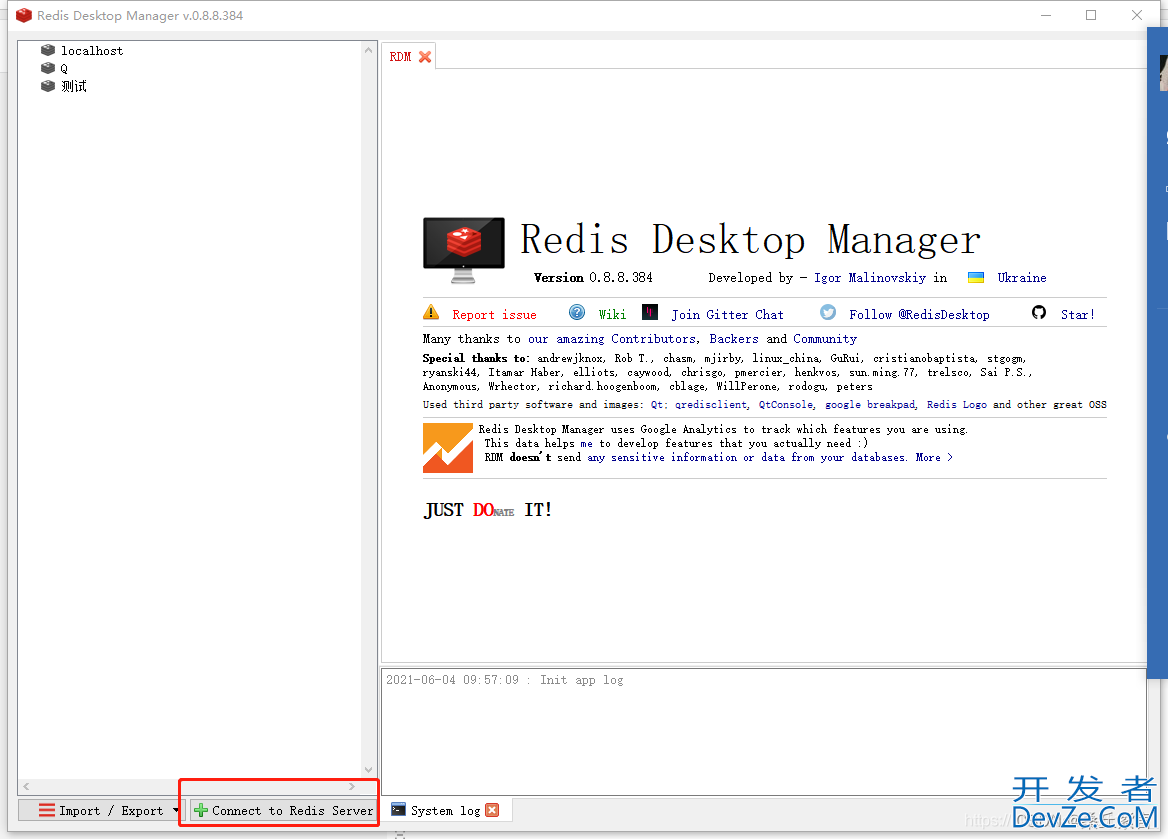Switch to the System log tab
Image resolution: width=1168 pixels, height=839 pixels.
click(445, 811)
